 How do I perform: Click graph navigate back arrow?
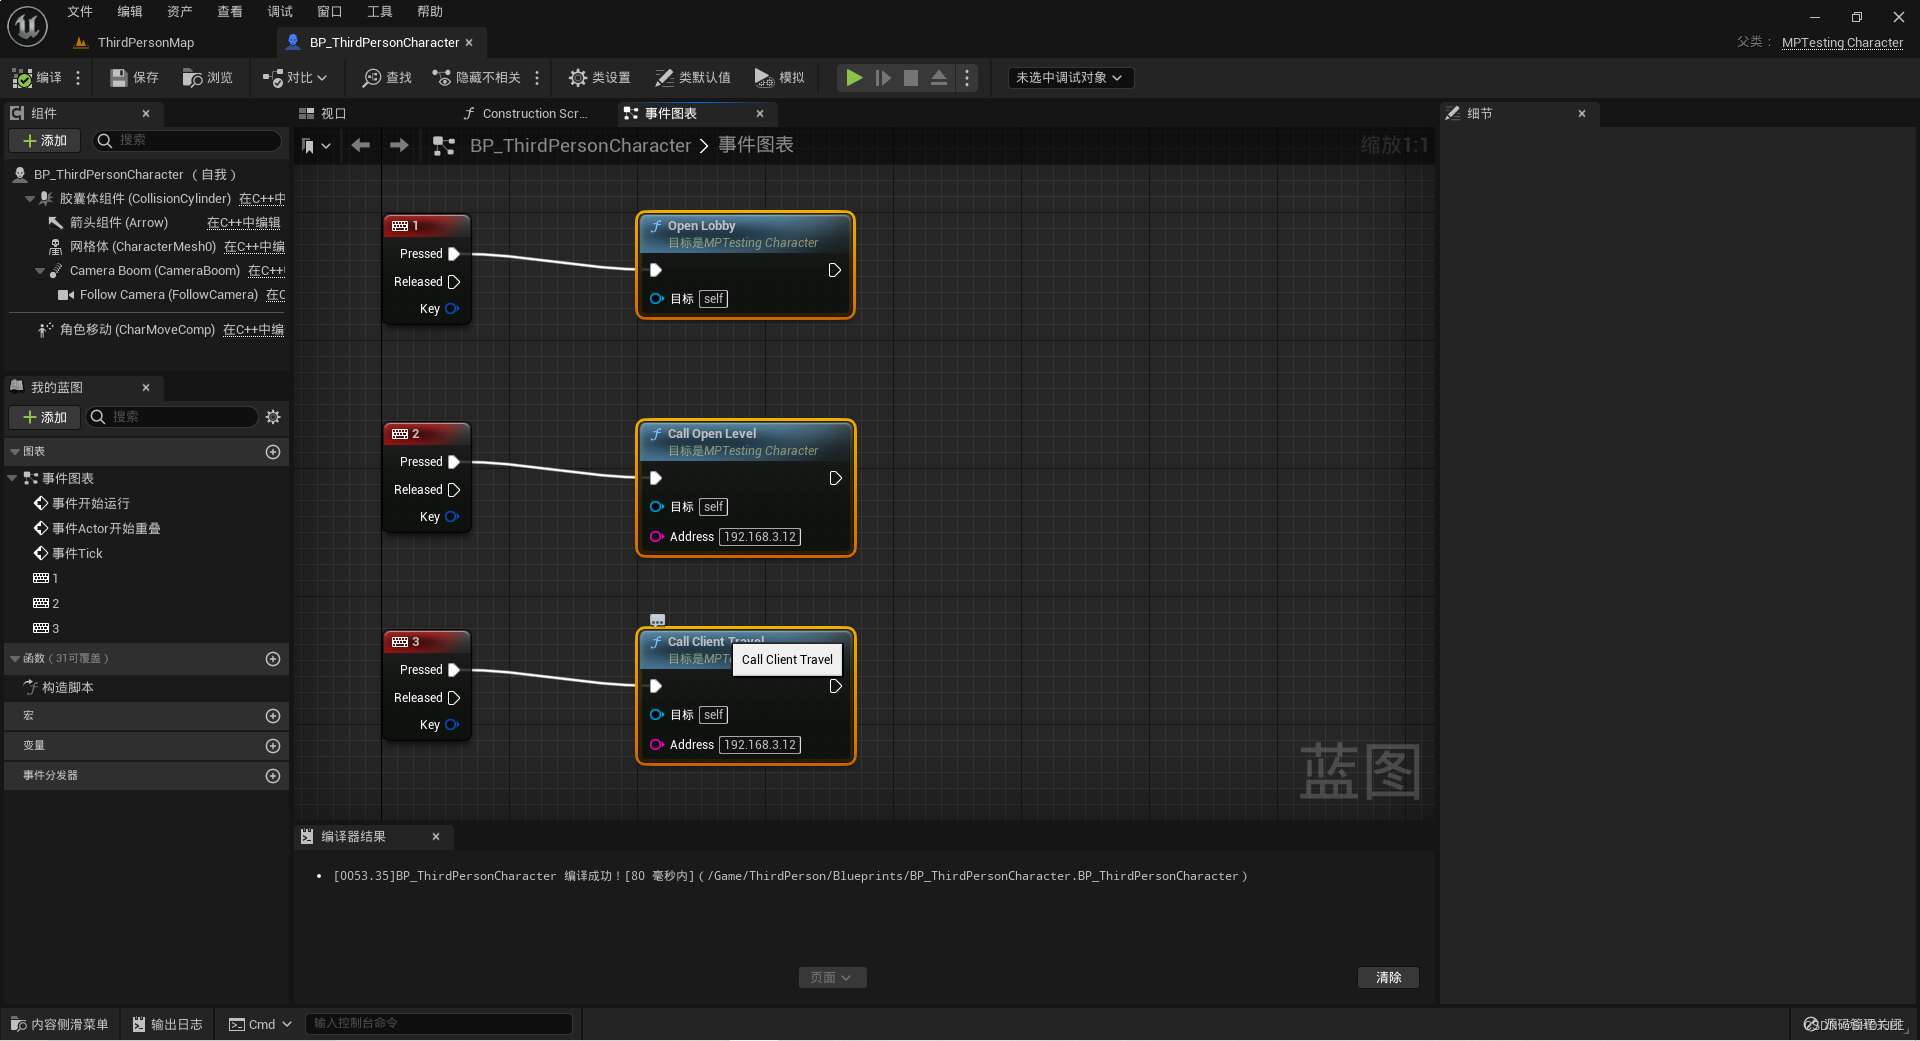(361, 146)
